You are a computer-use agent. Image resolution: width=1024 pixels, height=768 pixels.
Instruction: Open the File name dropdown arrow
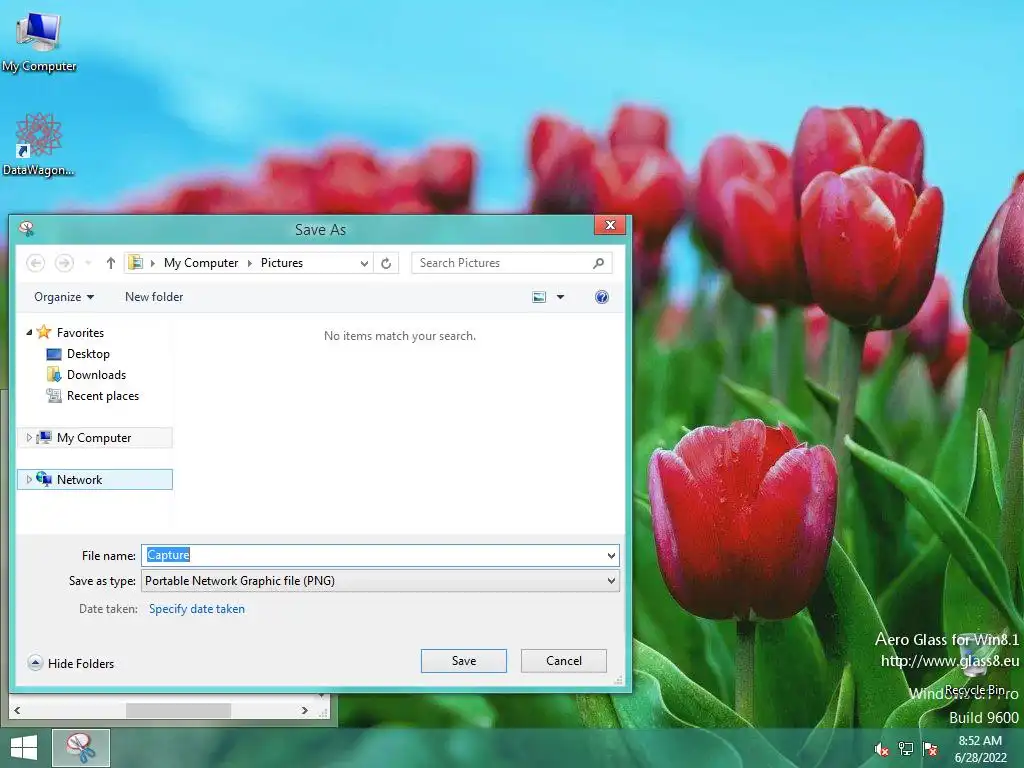(611, 556)
